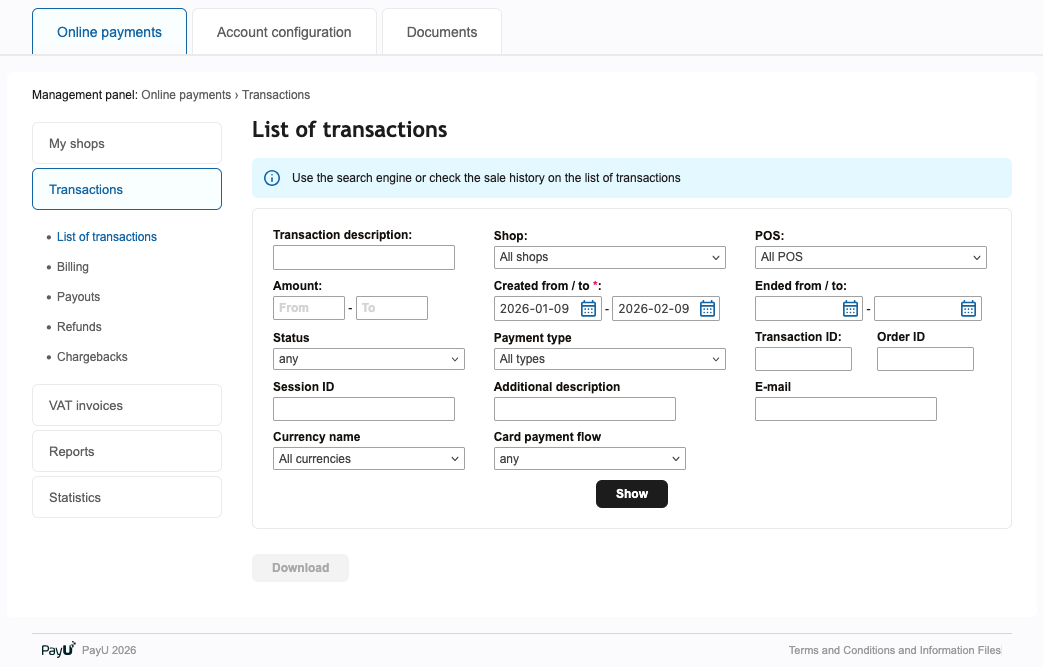Go to Payouts in the sidebar
The height and width of the screenshot is (667, 1043).
78,297
